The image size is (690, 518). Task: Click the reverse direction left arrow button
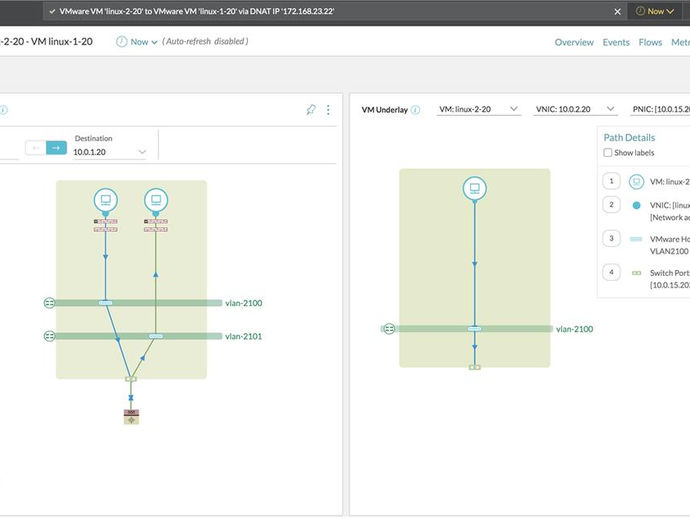[35, 148]
